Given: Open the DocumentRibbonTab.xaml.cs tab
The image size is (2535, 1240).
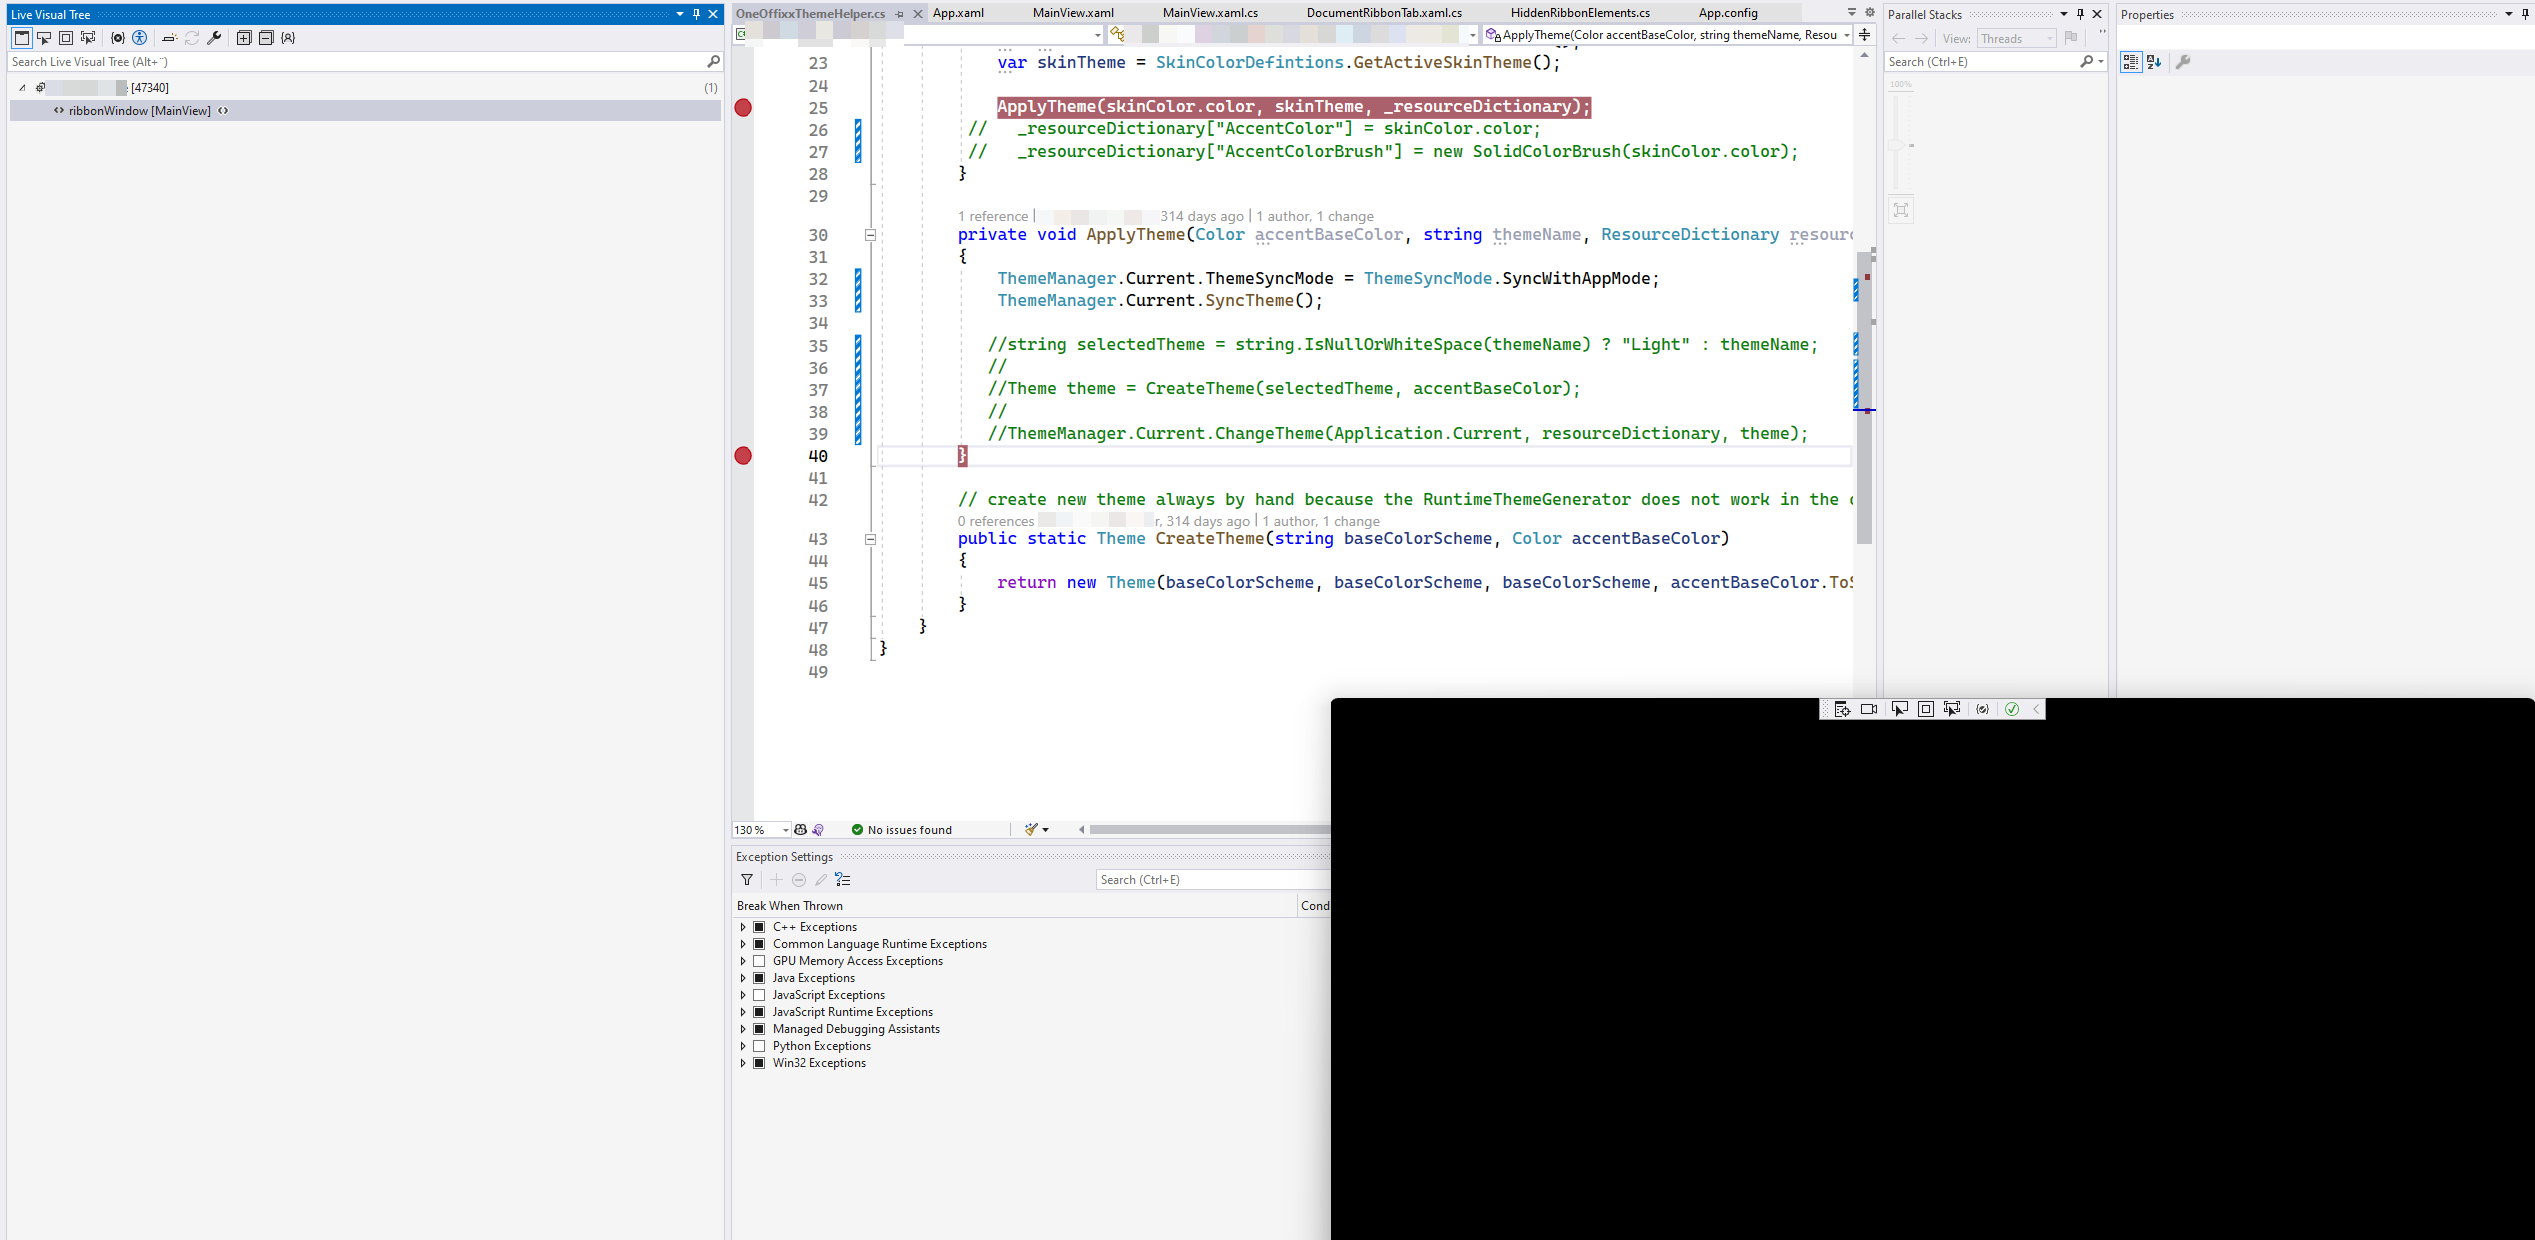Looking at the screenshot, I should [x=1384, y=13].
